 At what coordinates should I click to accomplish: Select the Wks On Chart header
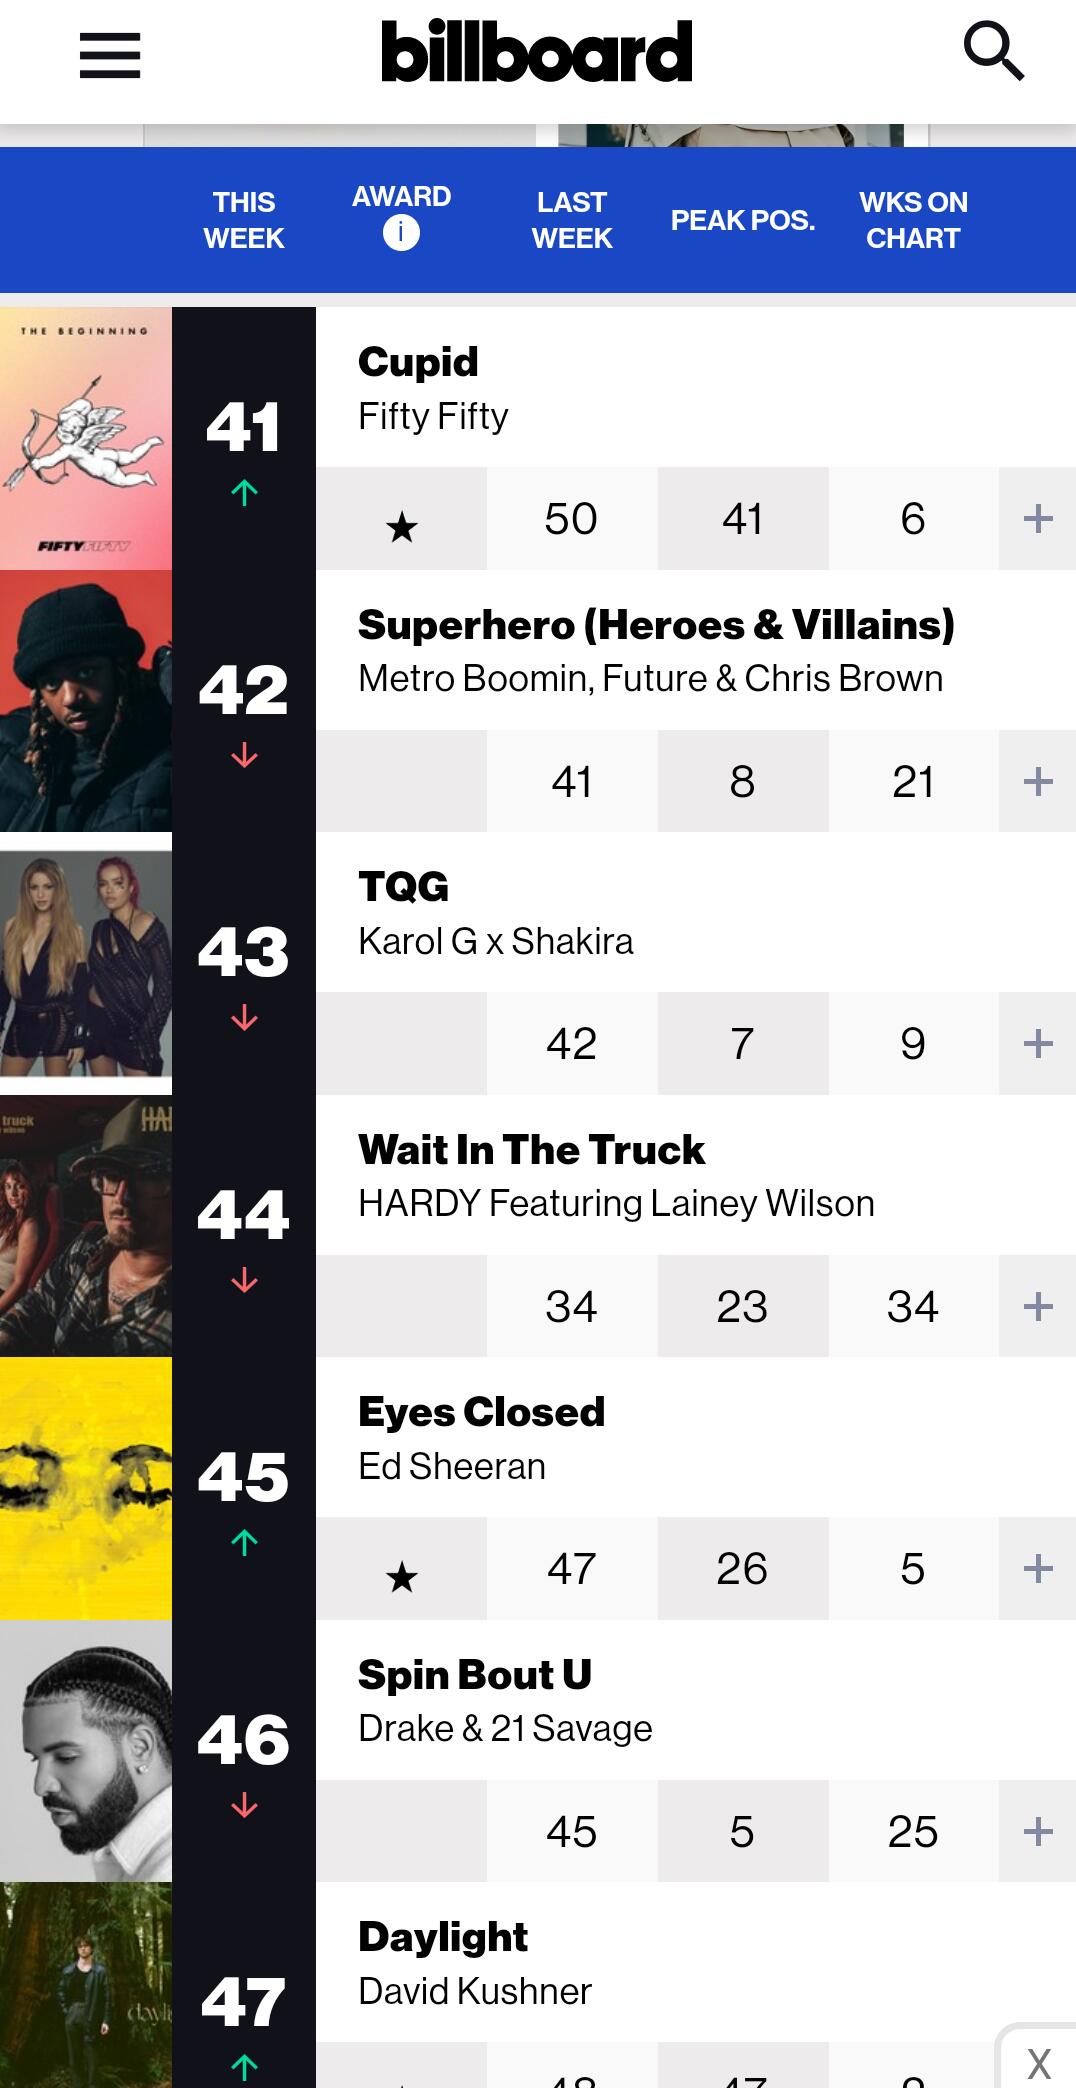[913, 220]
